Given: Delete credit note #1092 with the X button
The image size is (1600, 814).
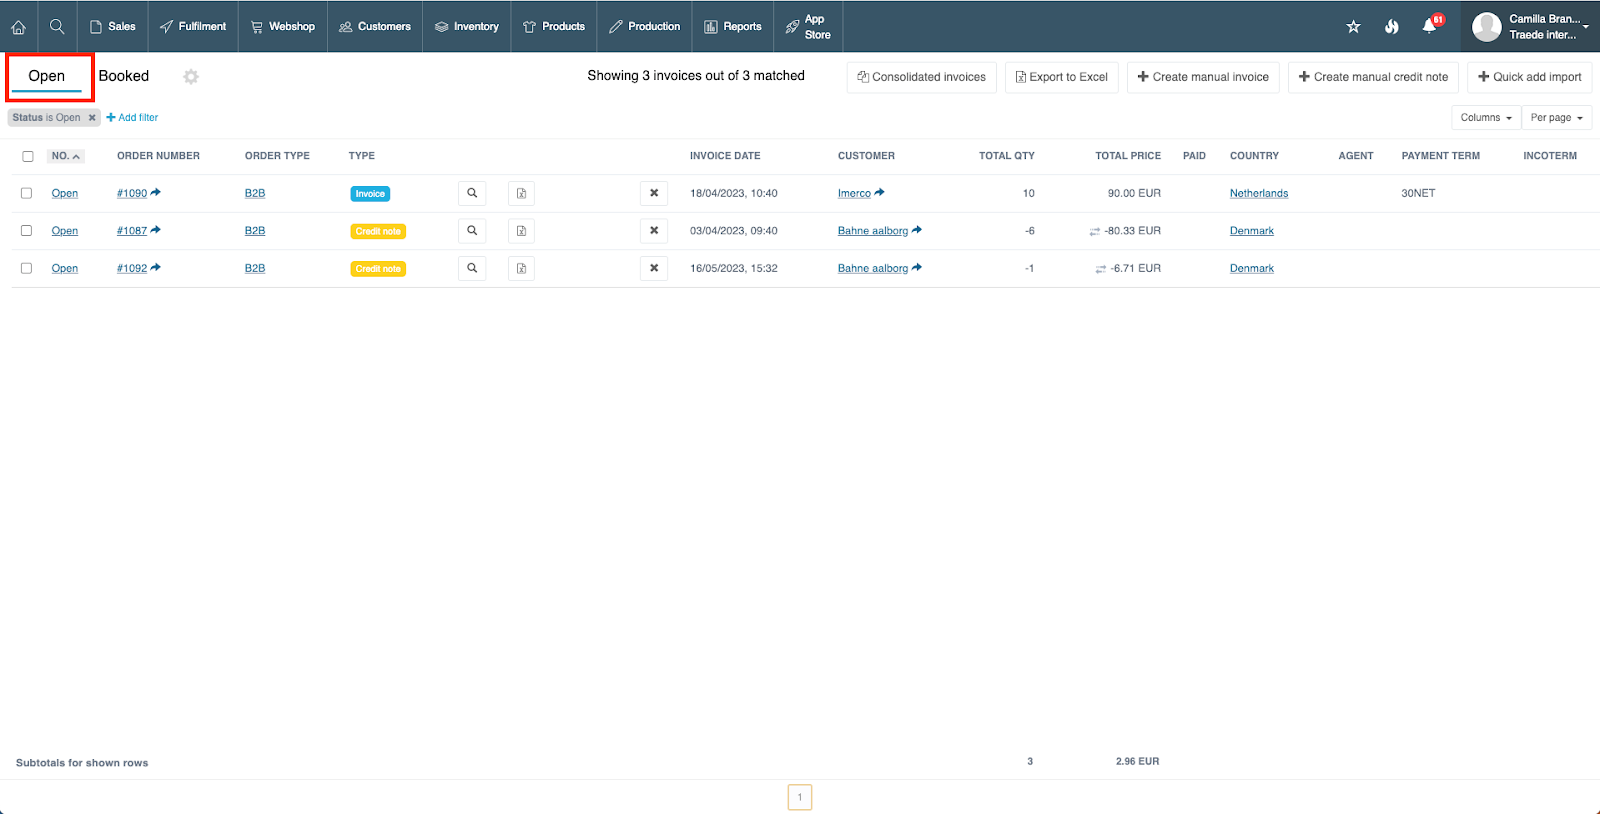Looking at the screenshot, I should point(654,268).
